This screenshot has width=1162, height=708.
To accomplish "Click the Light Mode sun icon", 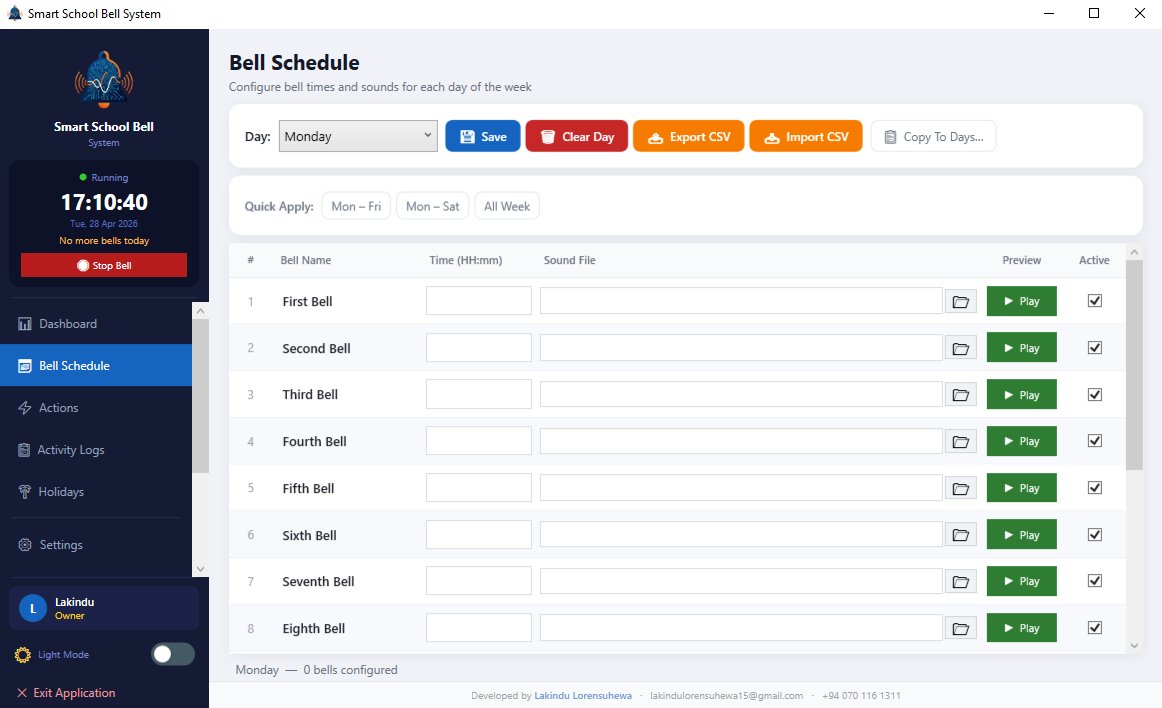I will [23, 655].
